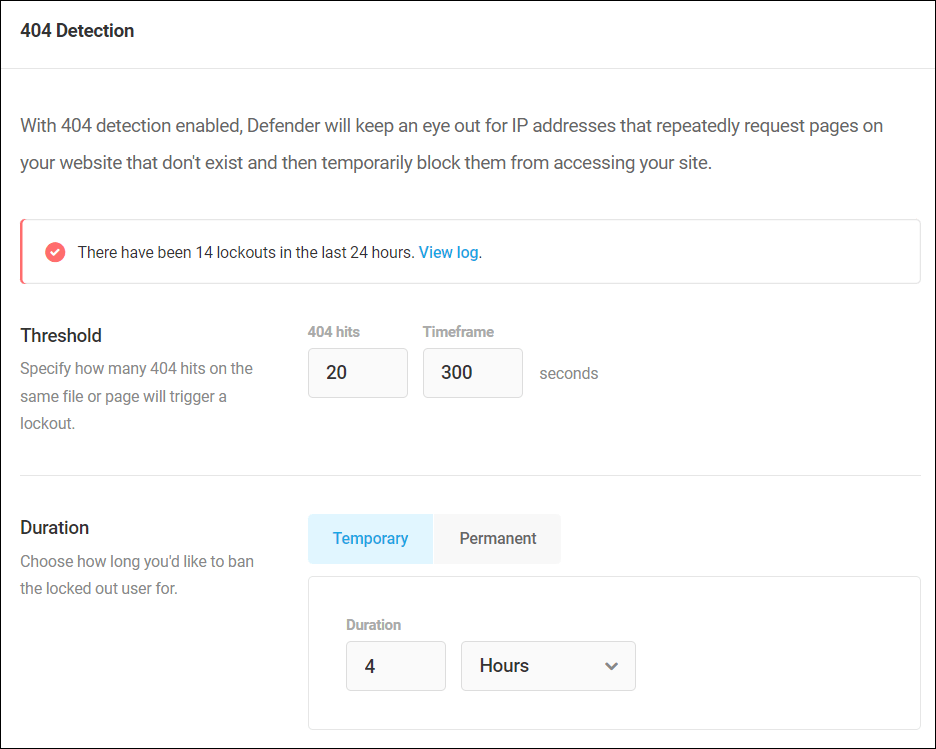Select the Permanent duration tab
Viewport: 936px width, 749px height.
pyautogui.click(x=497, y=539)
